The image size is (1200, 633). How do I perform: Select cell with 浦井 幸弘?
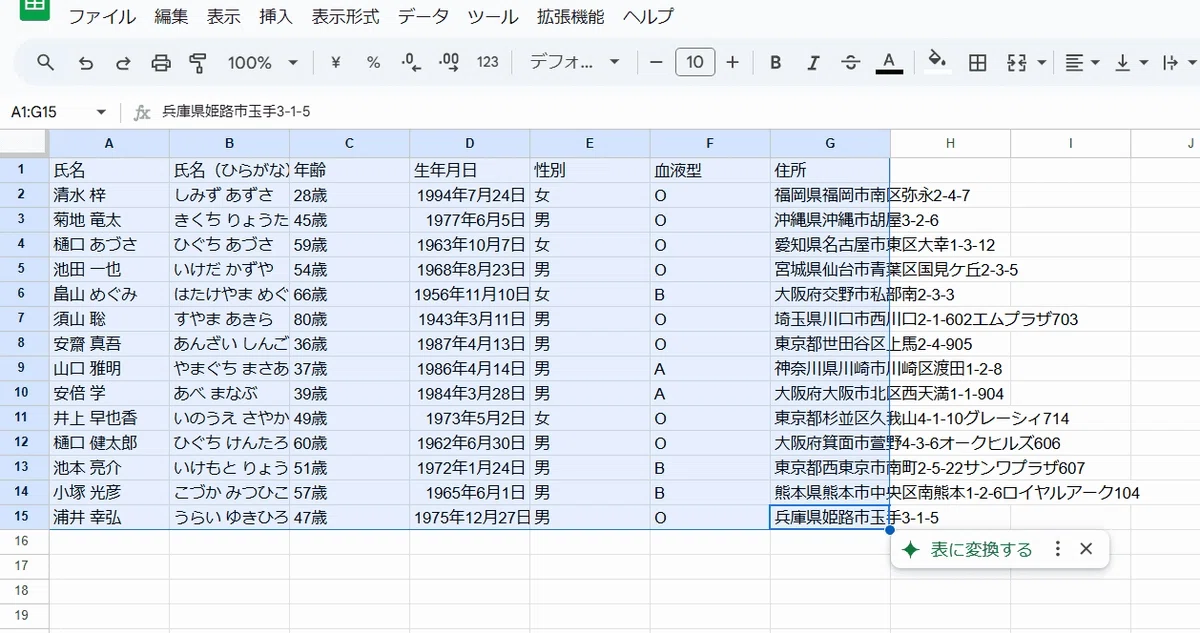[x=109, y=517]
